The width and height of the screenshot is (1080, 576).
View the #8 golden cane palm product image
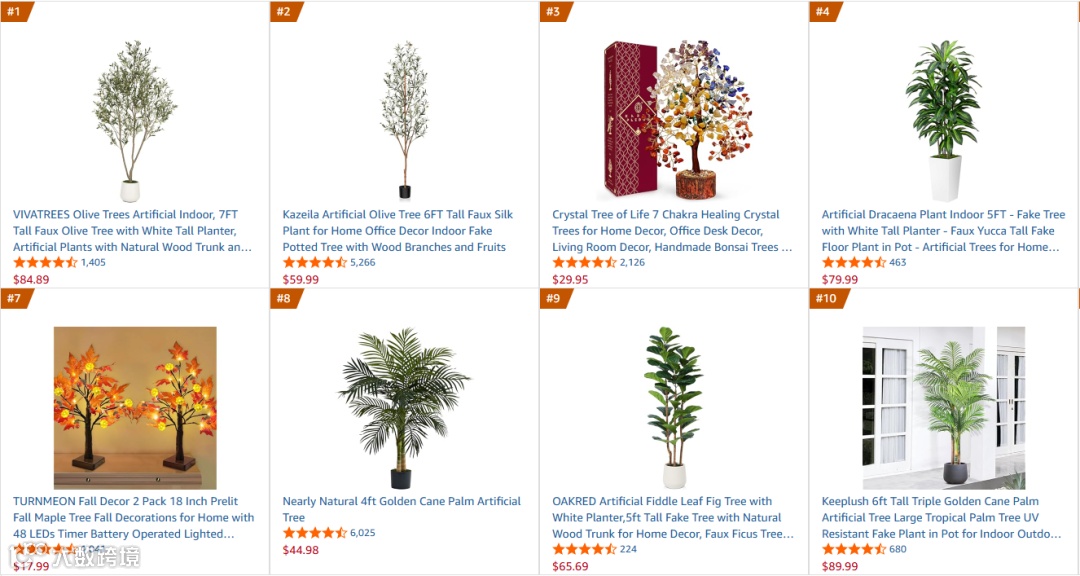coord(404,408)
